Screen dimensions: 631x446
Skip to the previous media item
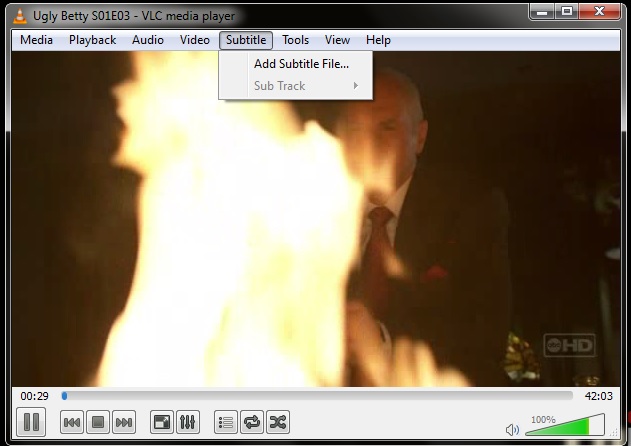pos(72,422)
